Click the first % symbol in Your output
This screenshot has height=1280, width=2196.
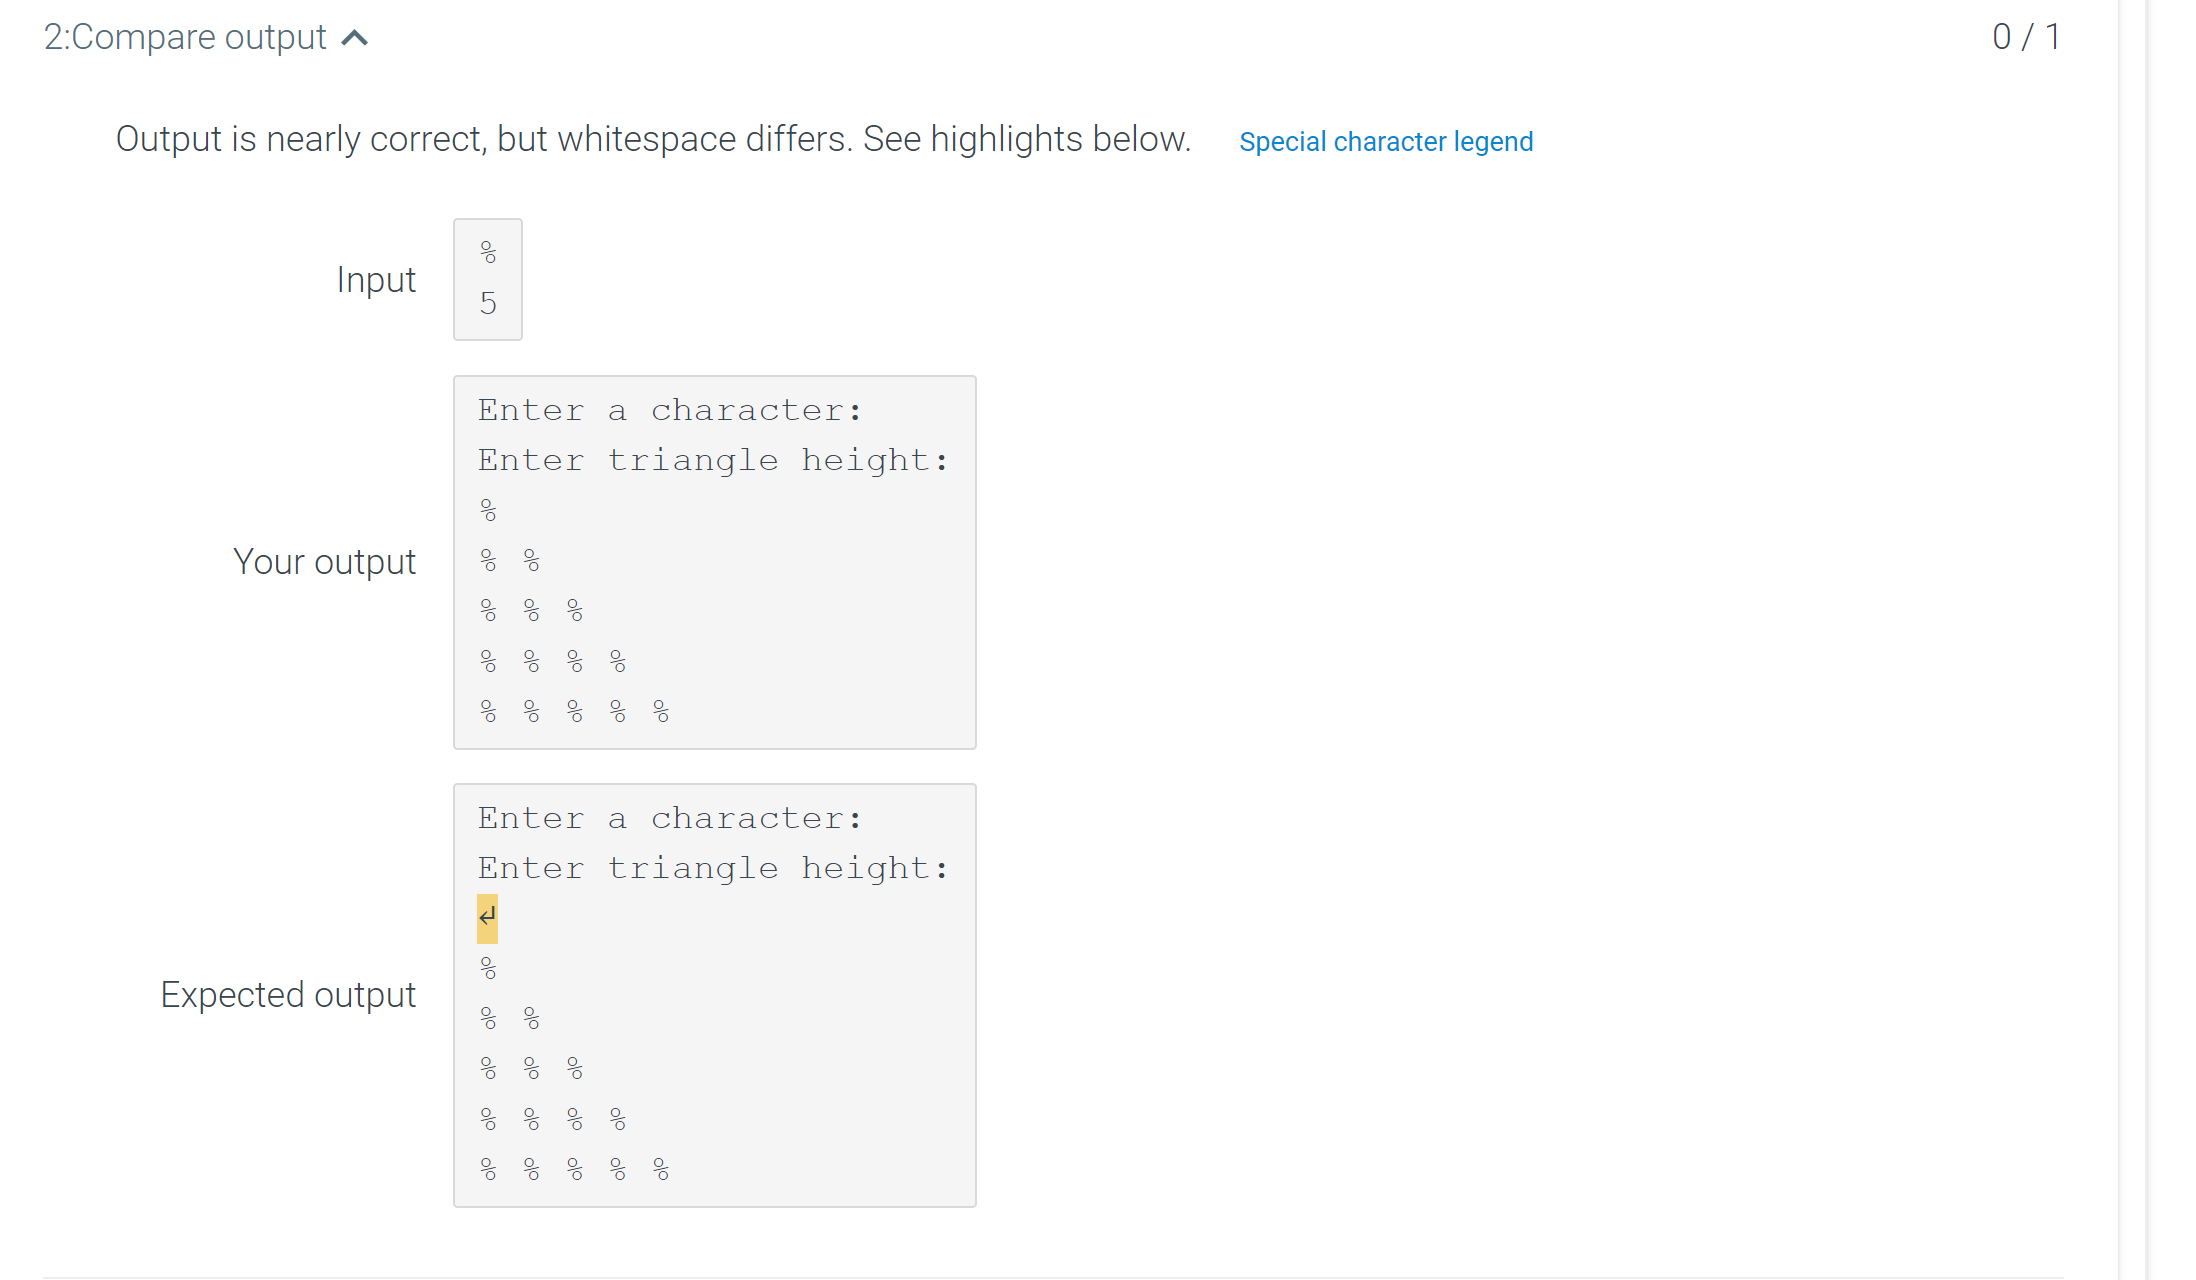[x=488, y=510]
